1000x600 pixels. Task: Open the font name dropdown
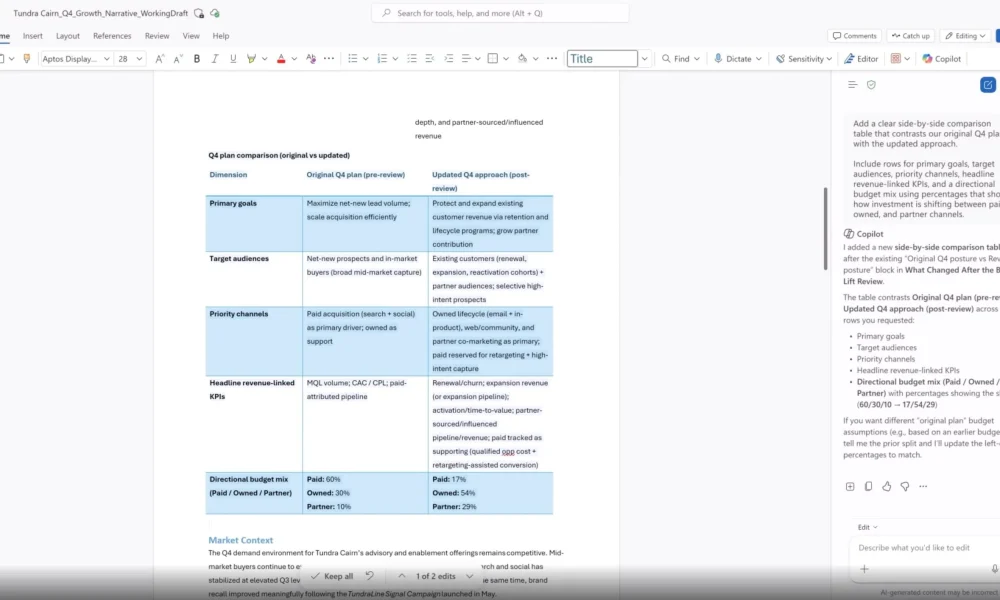[x=75, y=59]
